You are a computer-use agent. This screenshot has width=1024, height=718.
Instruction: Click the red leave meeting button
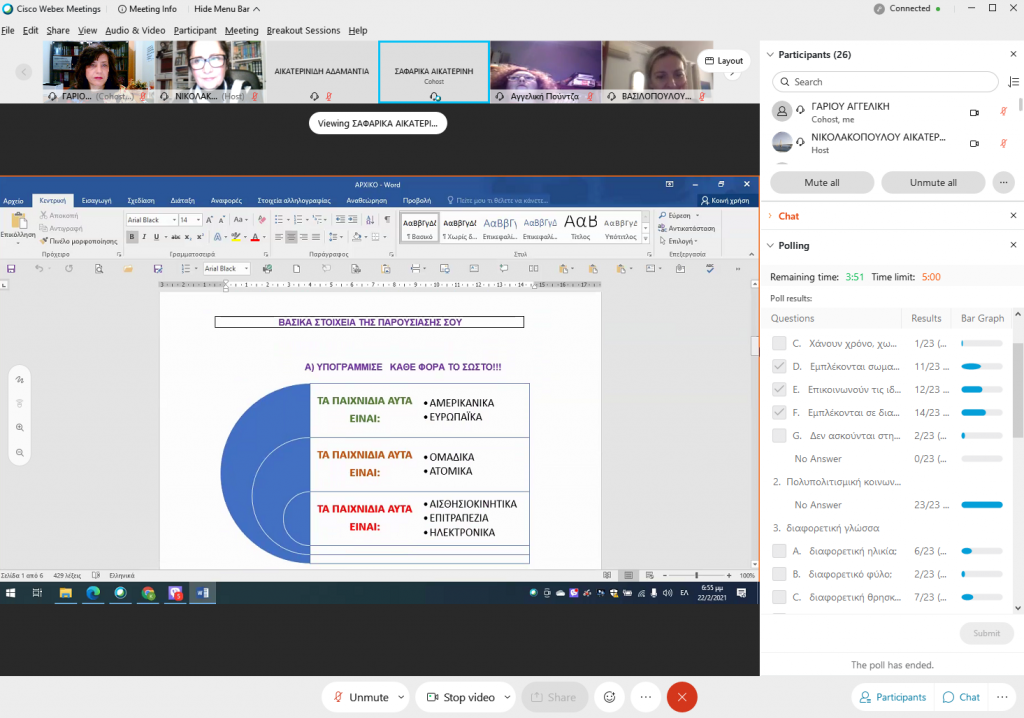point(682,697)
